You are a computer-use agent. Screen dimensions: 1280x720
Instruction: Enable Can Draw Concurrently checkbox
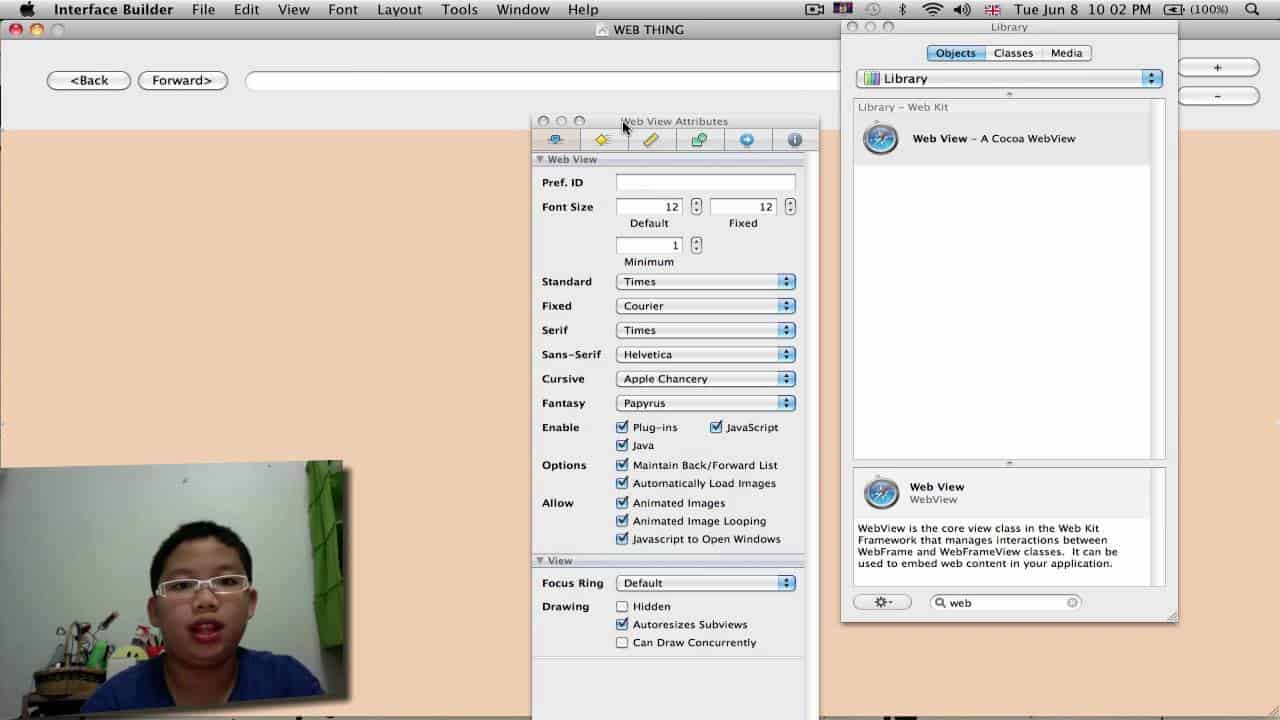point(622,643)
